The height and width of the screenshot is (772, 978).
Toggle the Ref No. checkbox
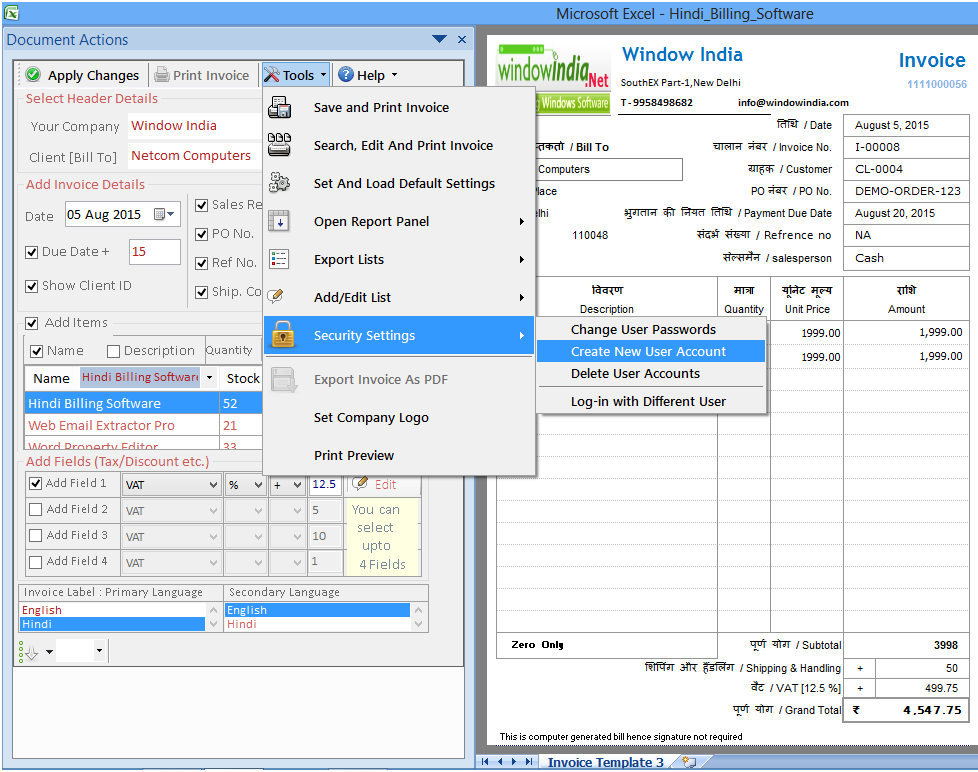click(201, 263)
